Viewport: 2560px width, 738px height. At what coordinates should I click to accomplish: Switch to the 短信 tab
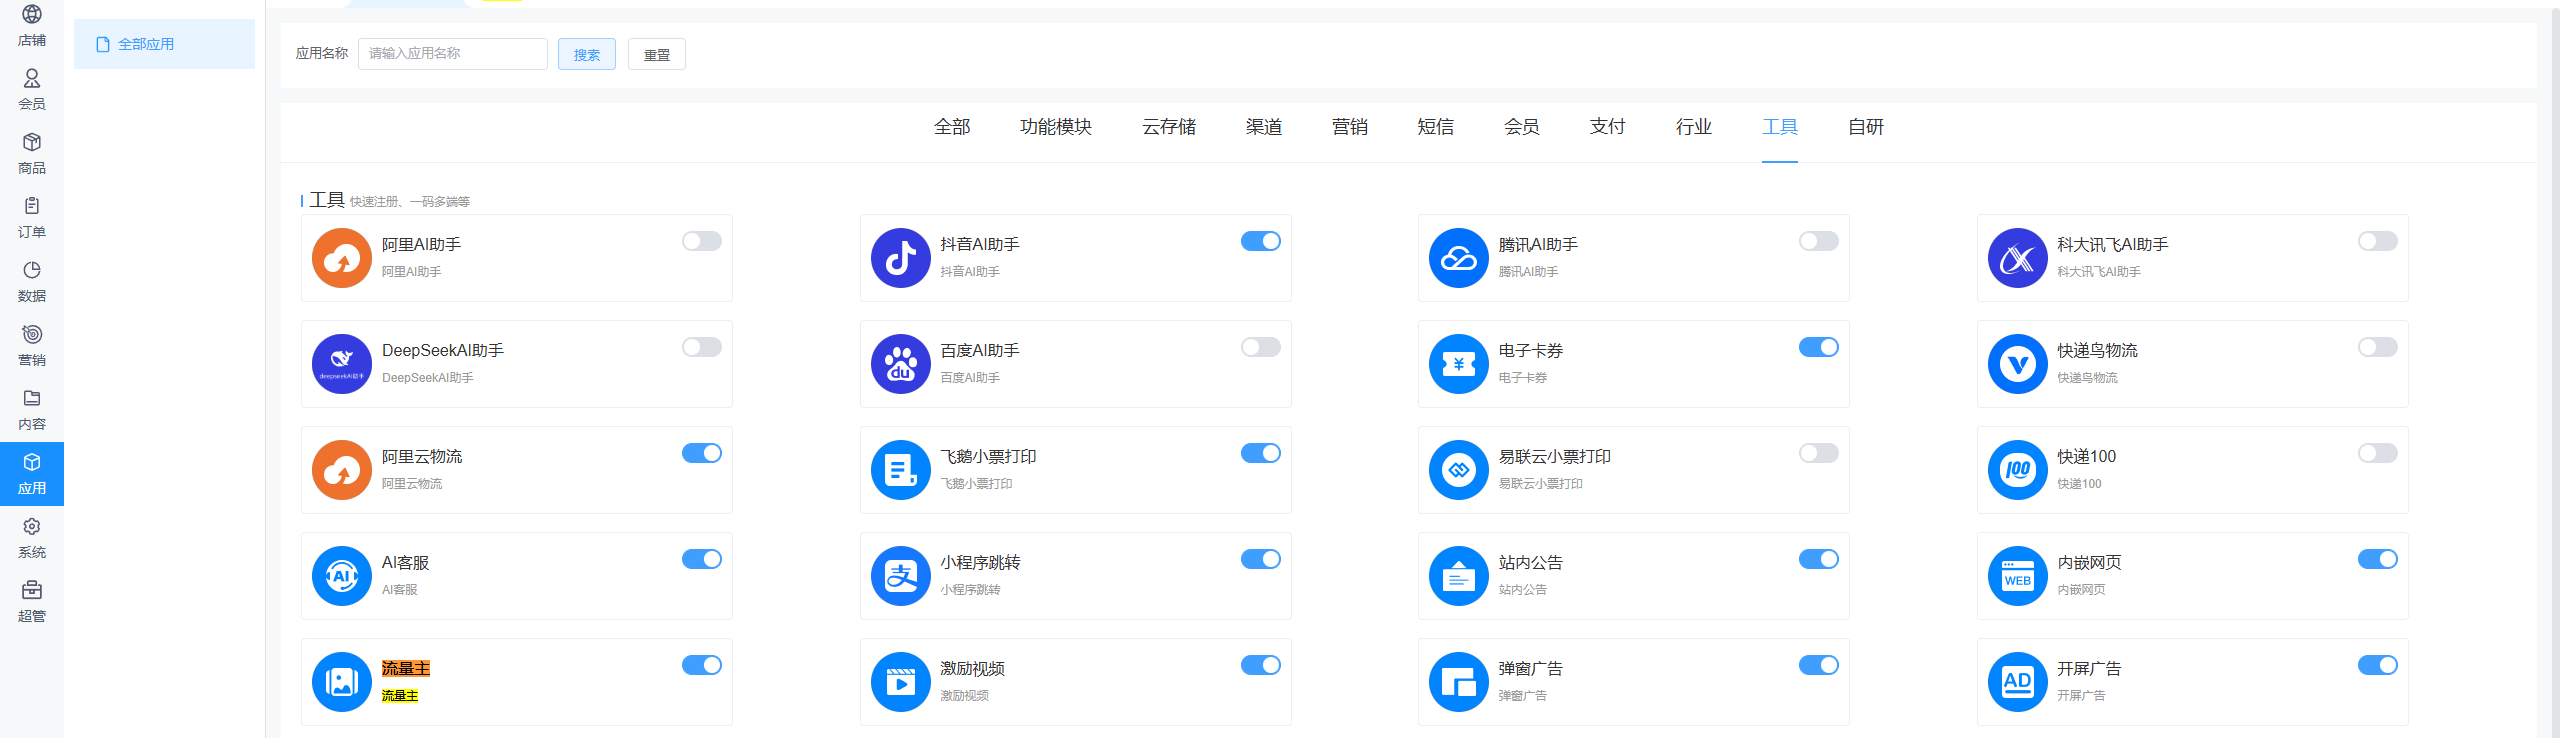point(1436,127)
